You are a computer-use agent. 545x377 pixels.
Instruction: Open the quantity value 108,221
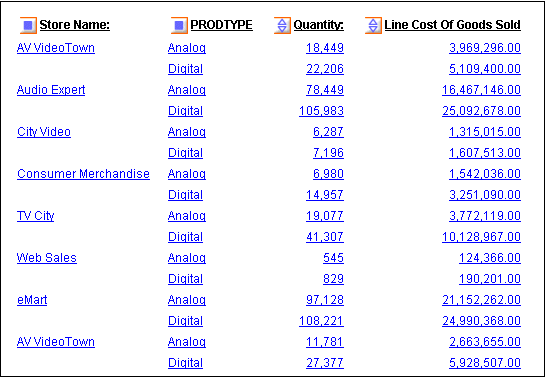(x=322, y=321)
